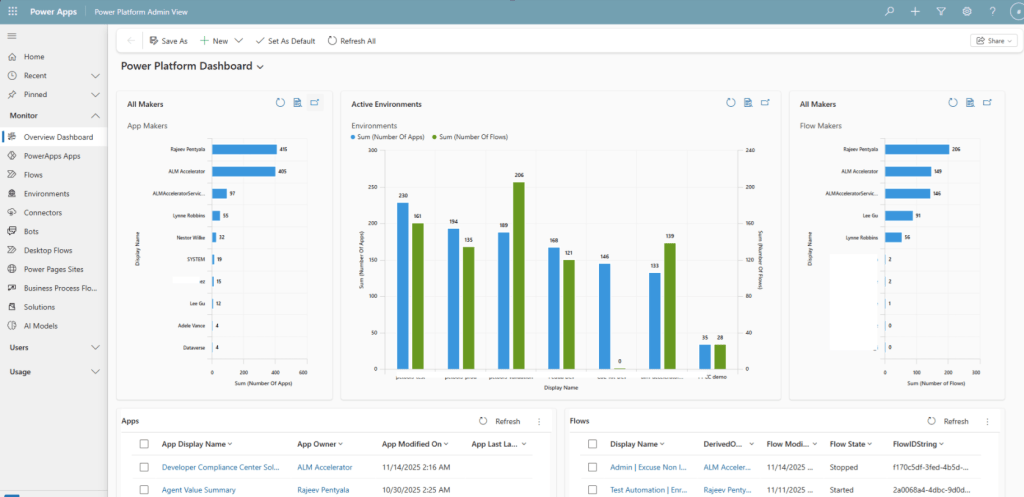Expand the Flow Makers chart view

tap(987, 103)
